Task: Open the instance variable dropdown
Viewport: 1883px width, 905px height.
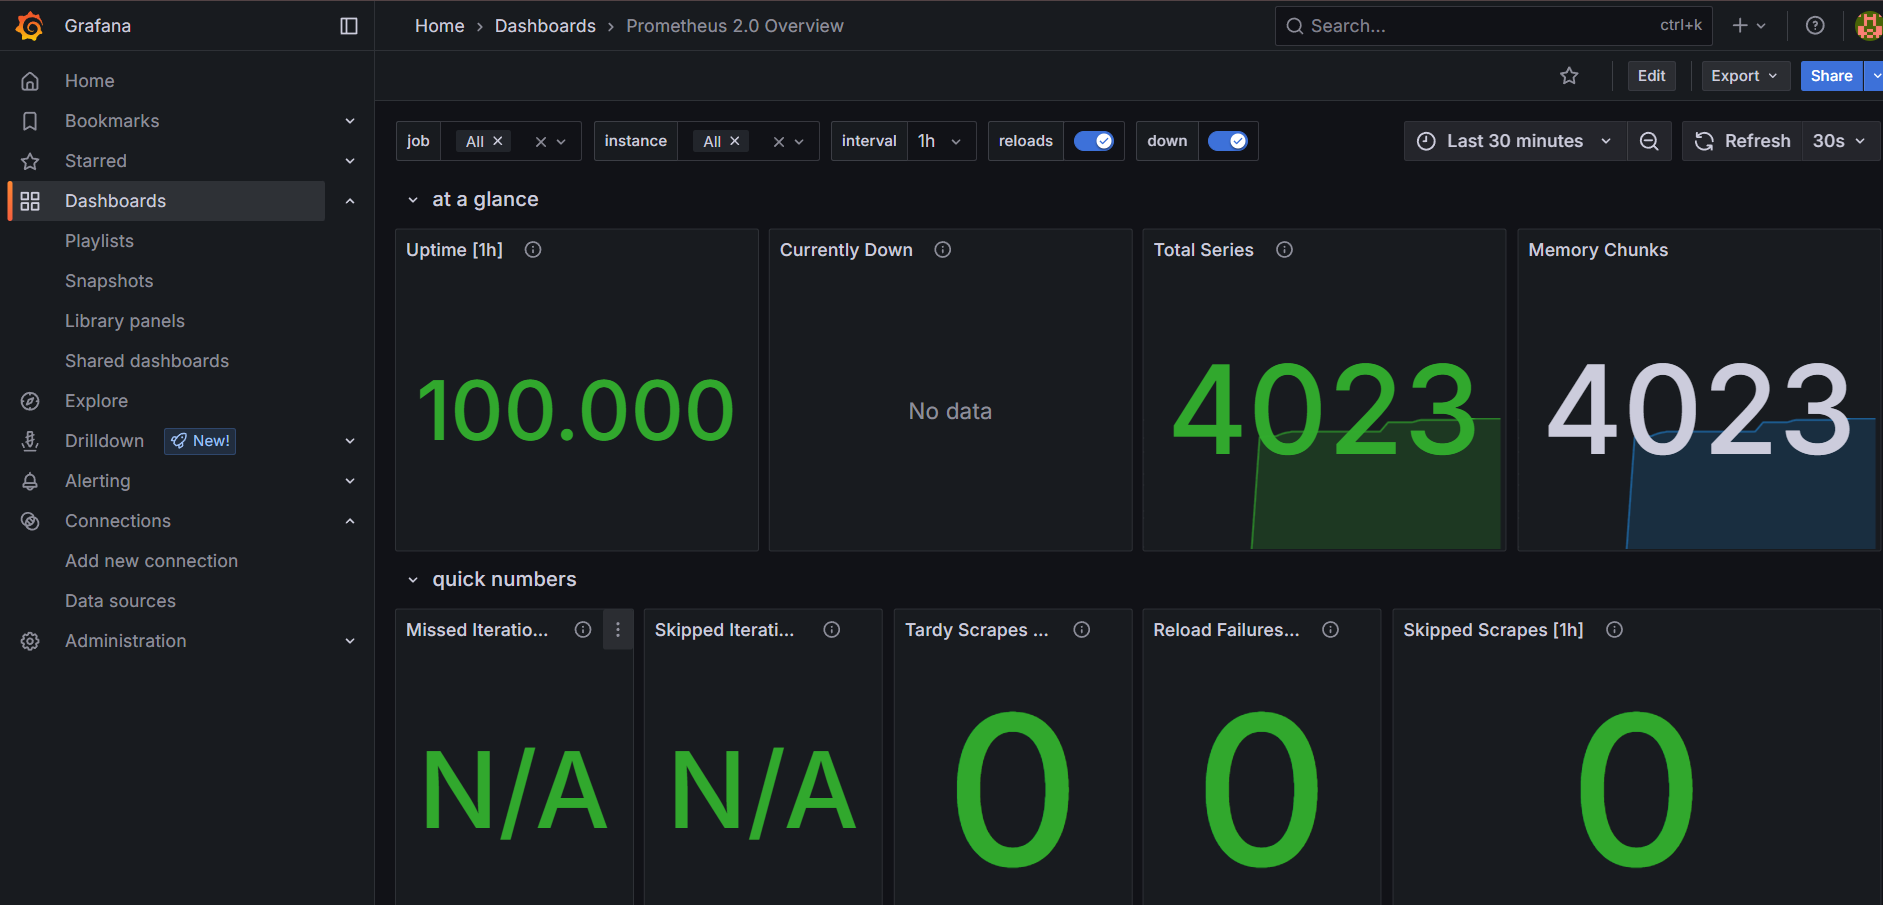Action: point(800,142)
